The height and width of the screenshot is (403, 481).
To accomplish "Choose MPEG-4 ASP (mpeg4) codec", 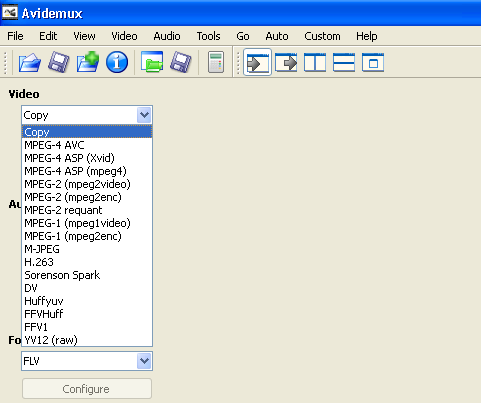I will pos(87,171).
